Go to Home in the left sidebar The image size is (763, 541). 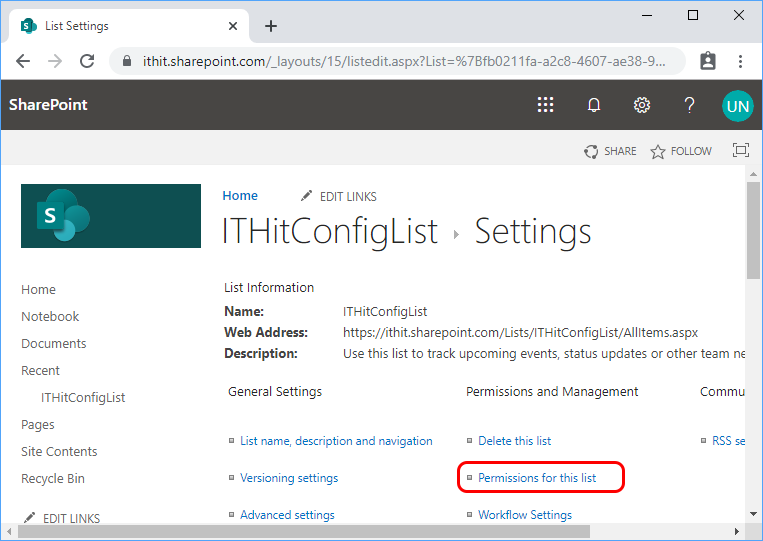tap(38, 289)
